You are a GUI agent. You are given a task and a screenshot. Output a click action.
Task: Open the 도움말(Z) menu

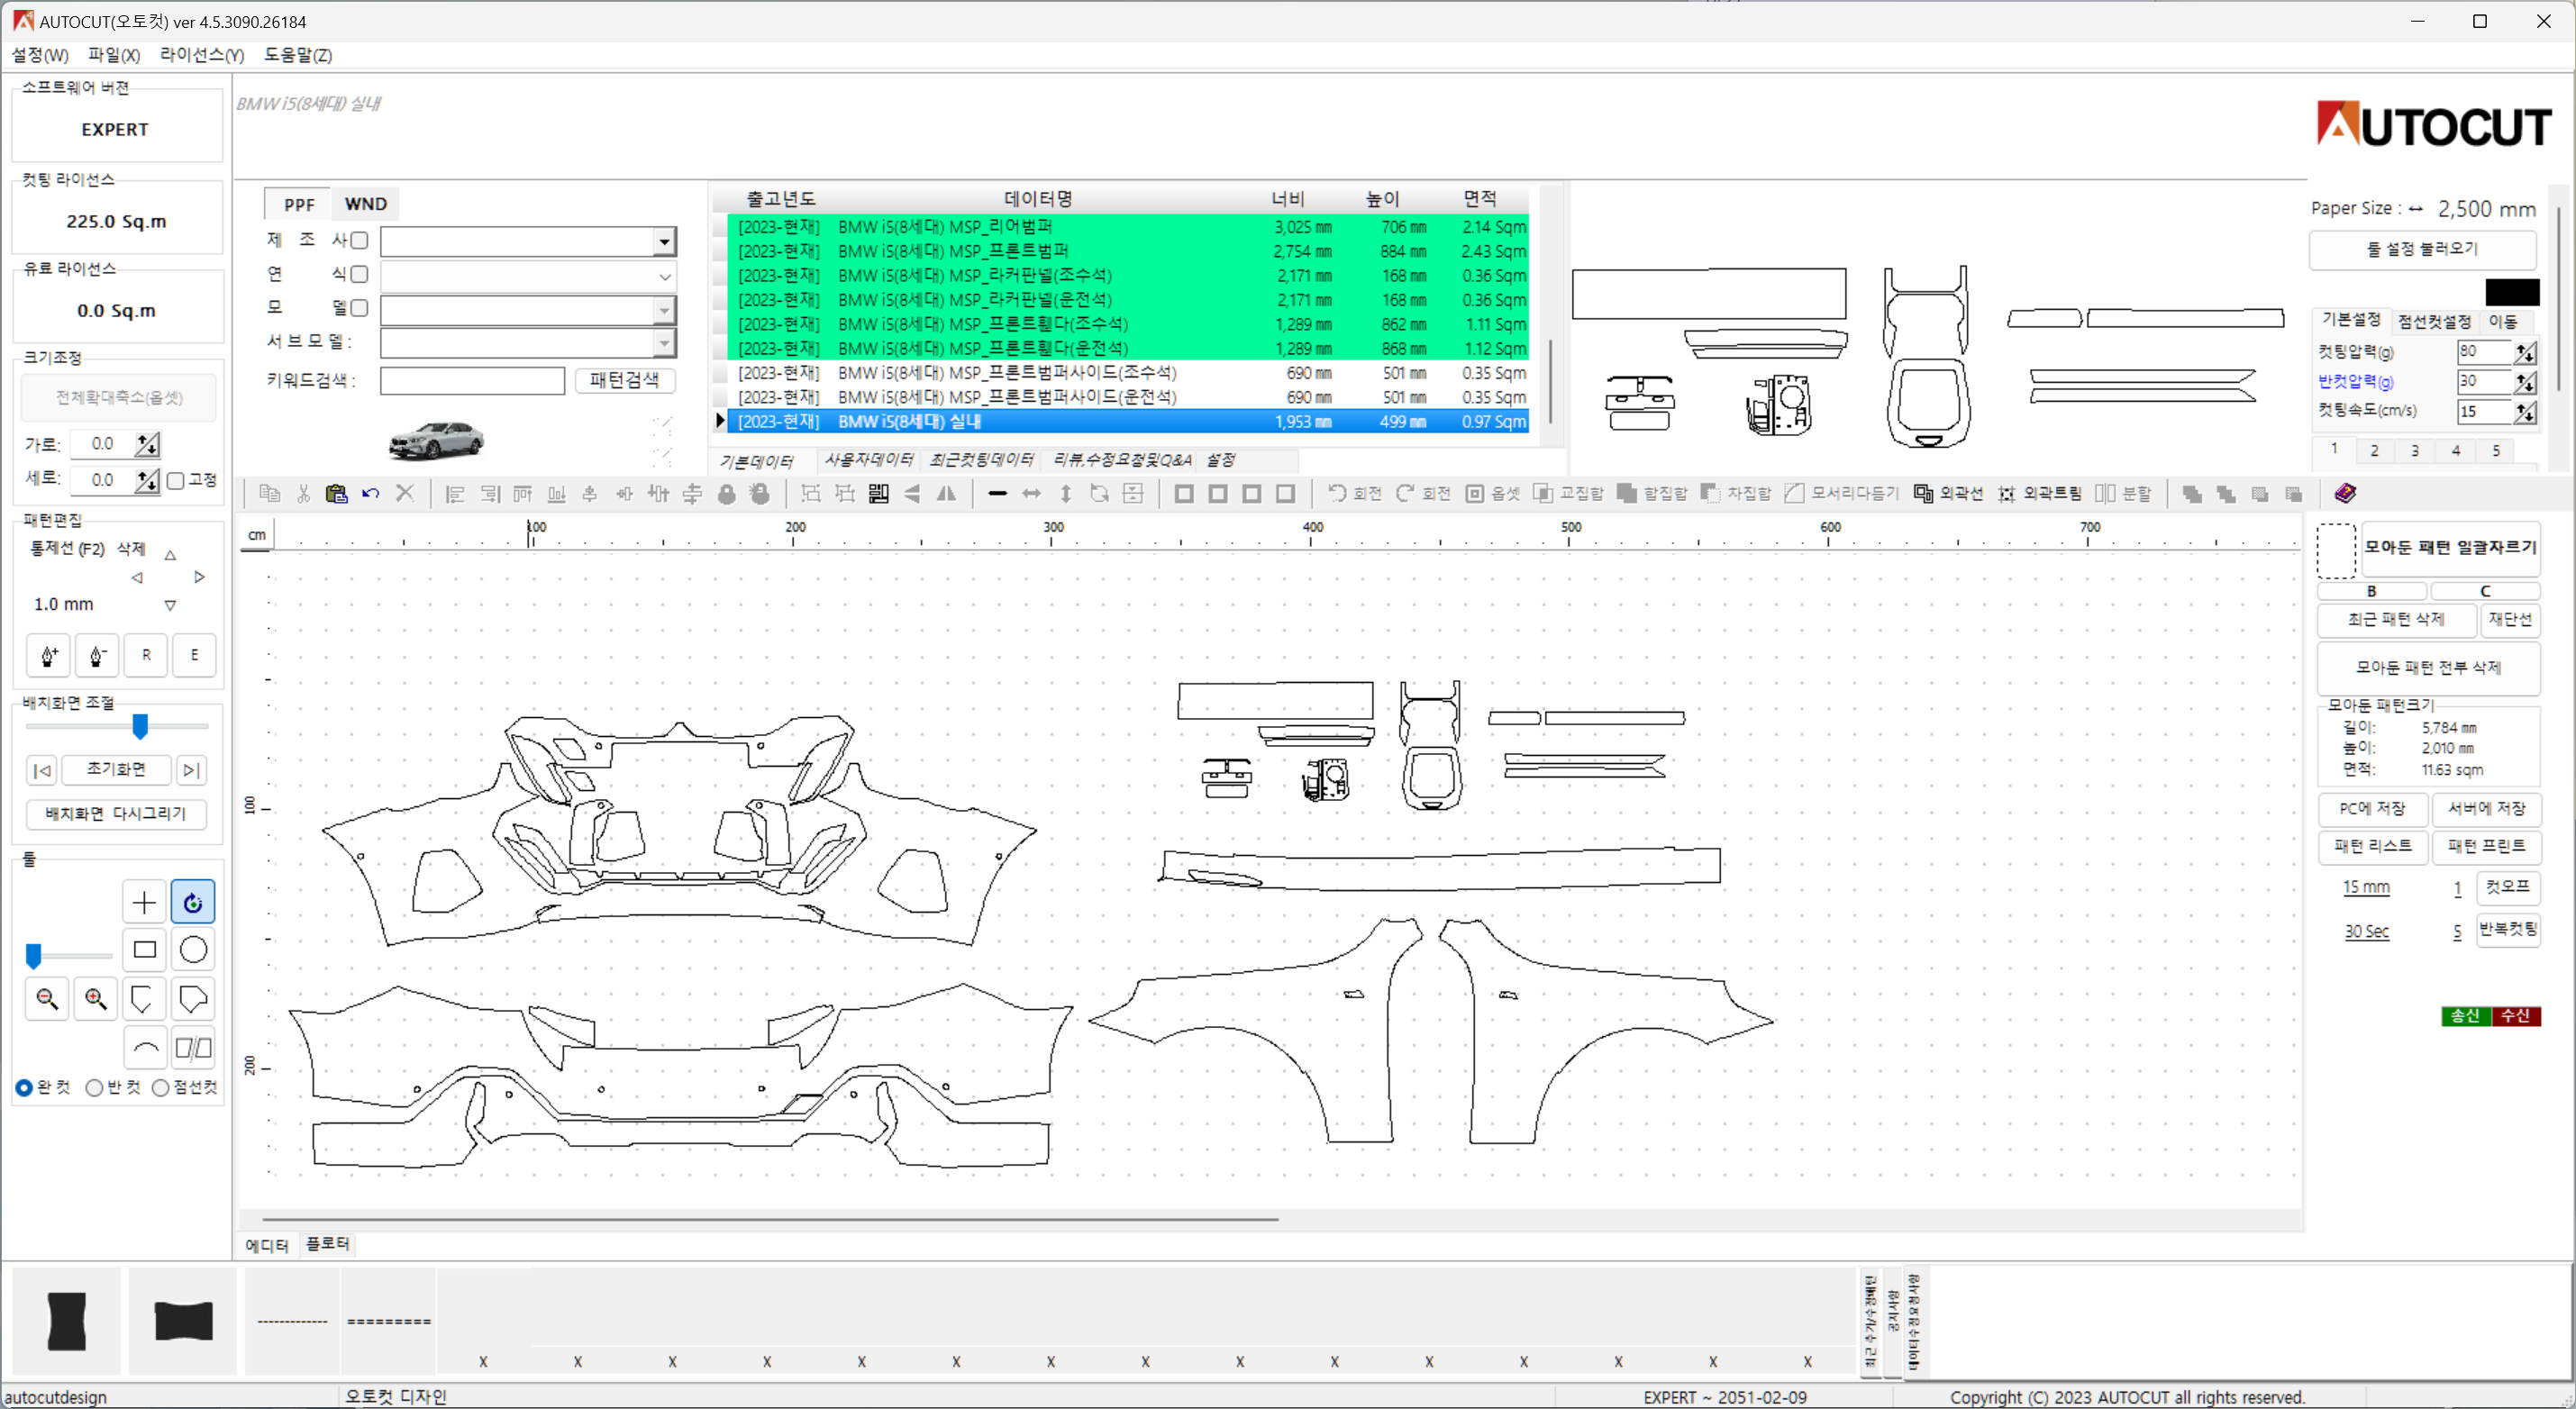pos(298,55)
